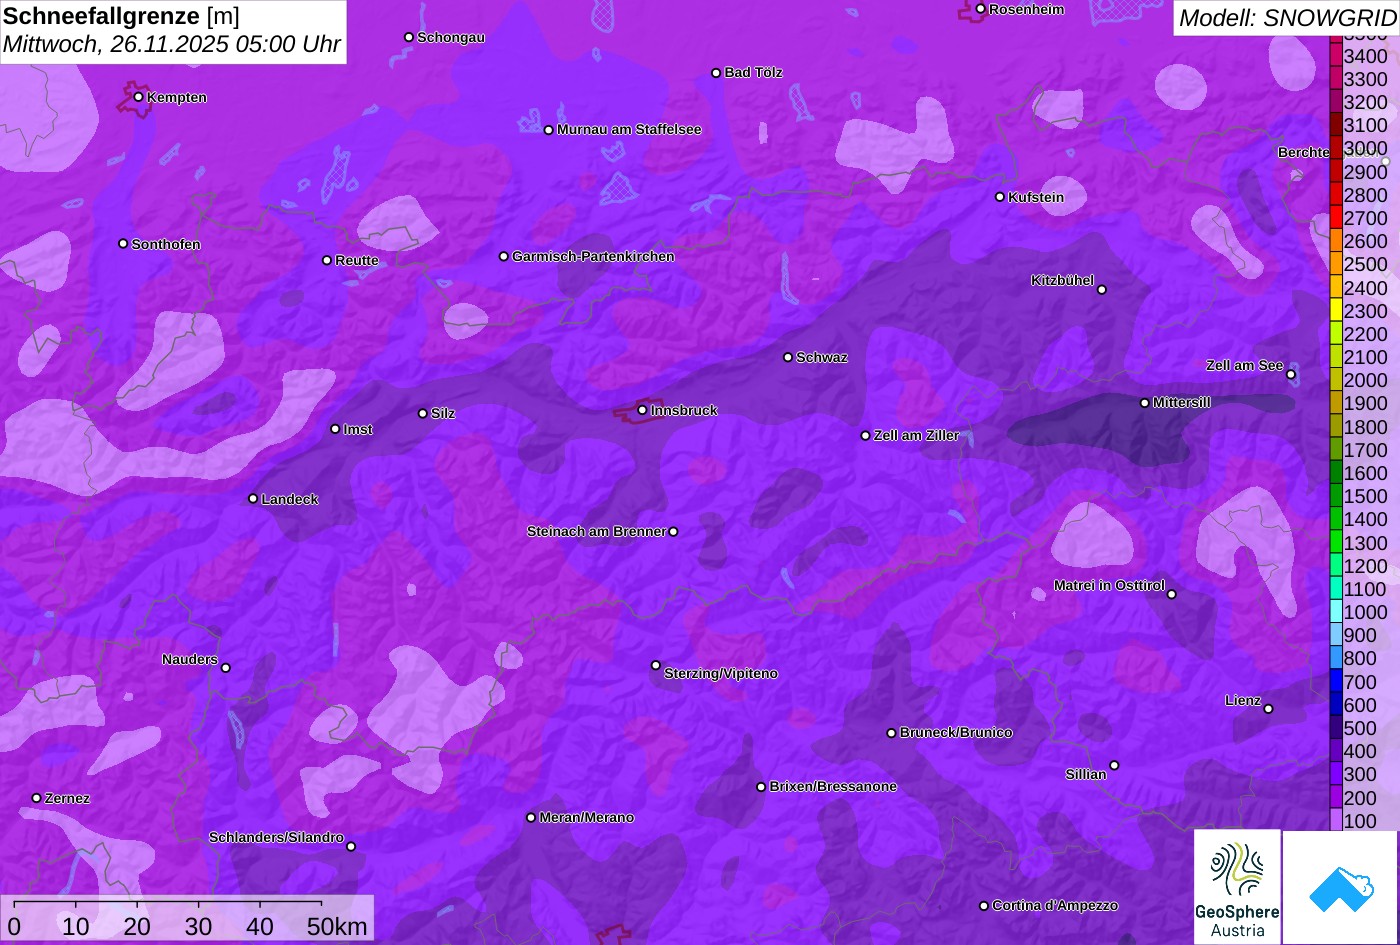Click the partially visible Berchte label
This screenshot has width=1400, height=945.
(1304, 153)
